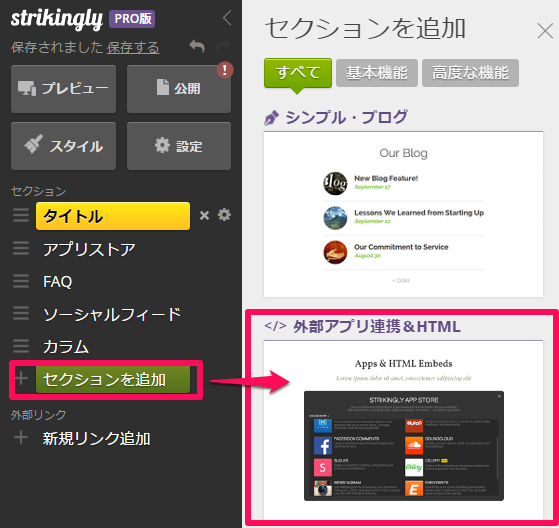
Task: Delete タイトル section with the x icon
Action: pyautogui.click(x=204, y=215)
